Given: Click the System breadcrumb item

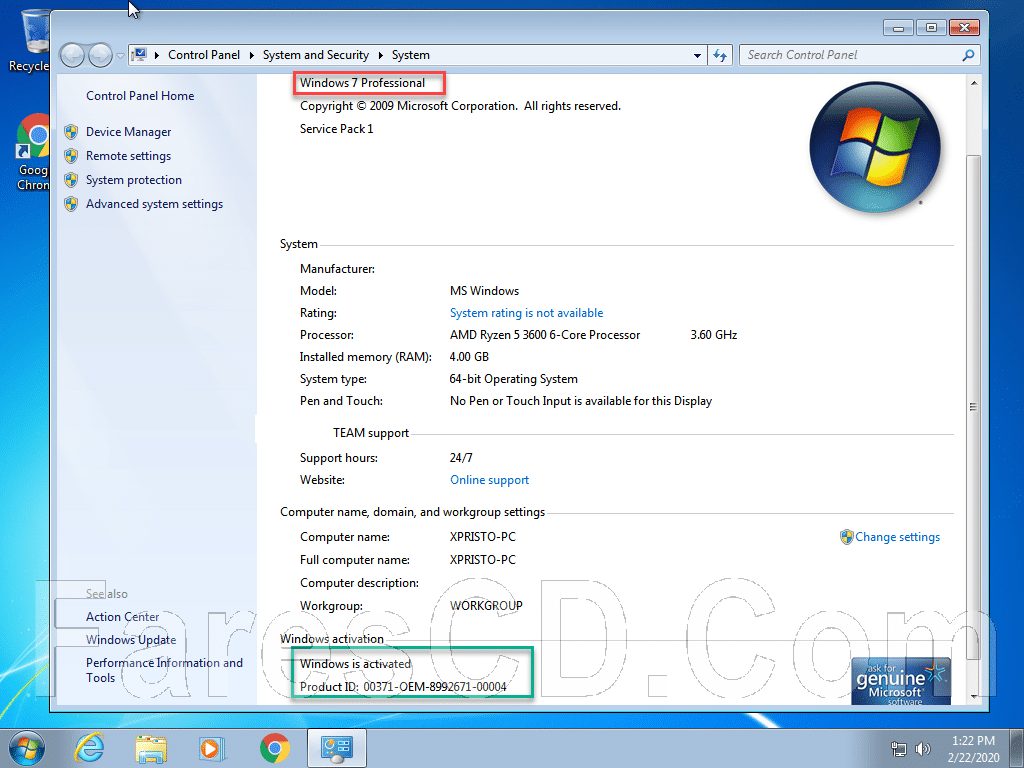Looking at the screenshot, I should coord(411,56).
